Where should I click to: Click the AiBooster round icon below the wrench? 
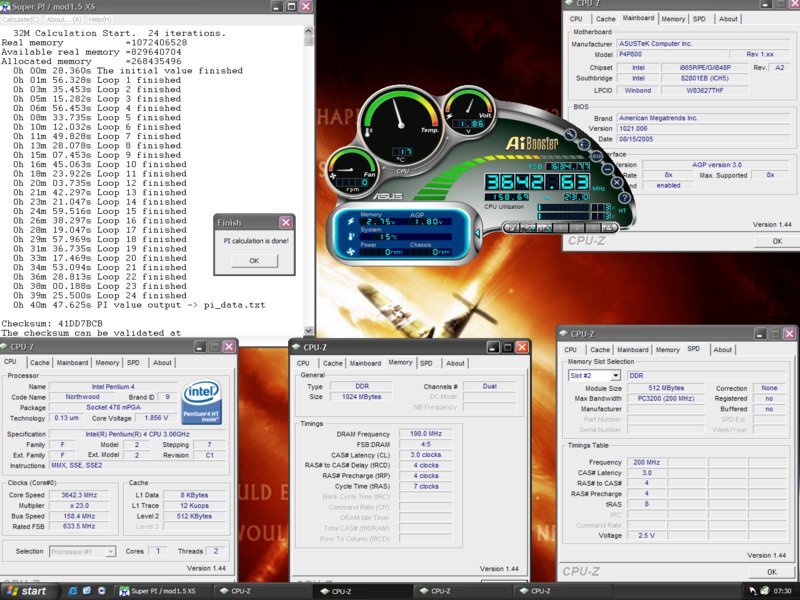(584, 145)
